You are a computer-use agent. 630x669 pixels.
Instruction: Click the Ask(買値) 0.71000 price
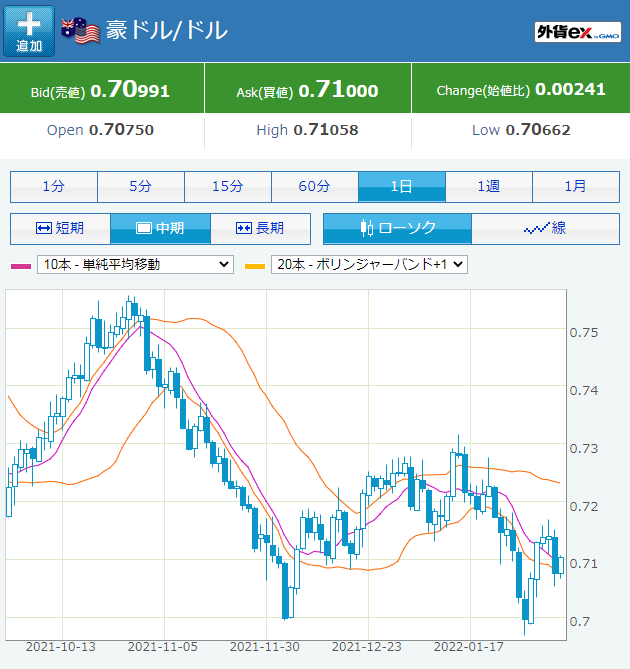(308, 90)
